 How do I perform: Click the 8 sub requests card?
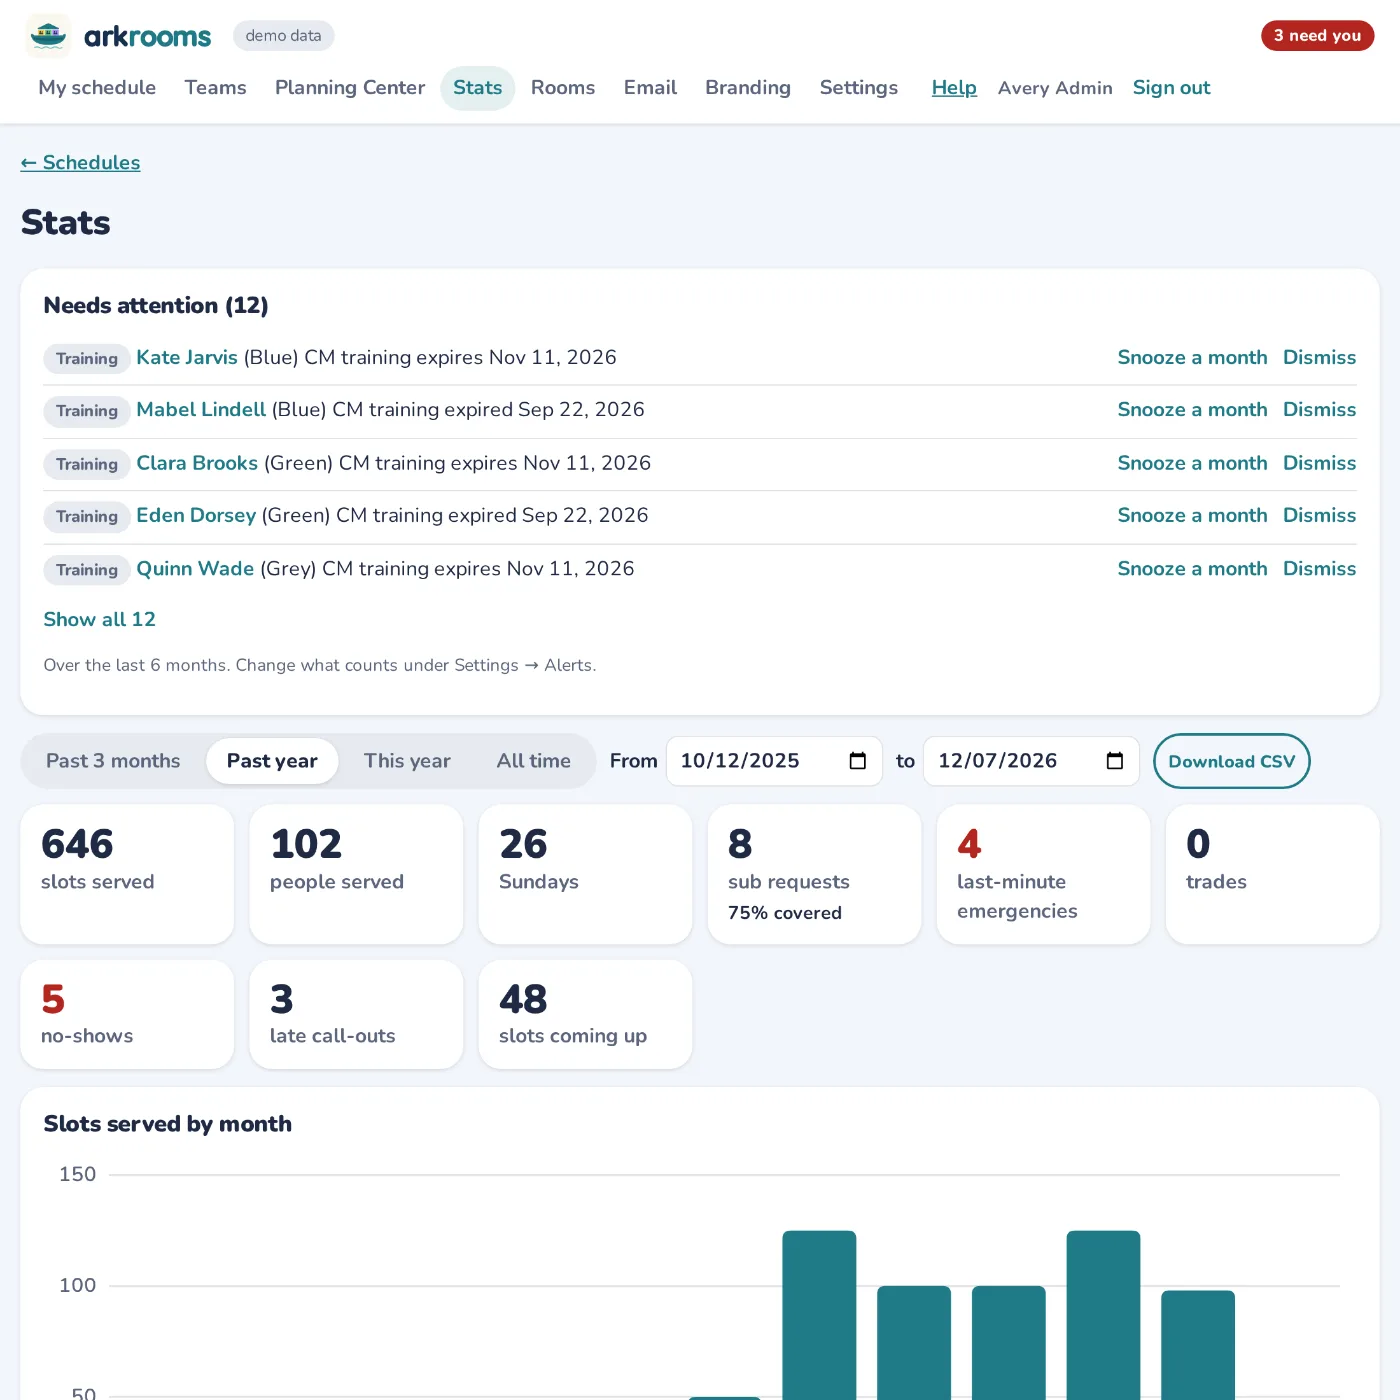pyautogui.click(x=814, y=874)
